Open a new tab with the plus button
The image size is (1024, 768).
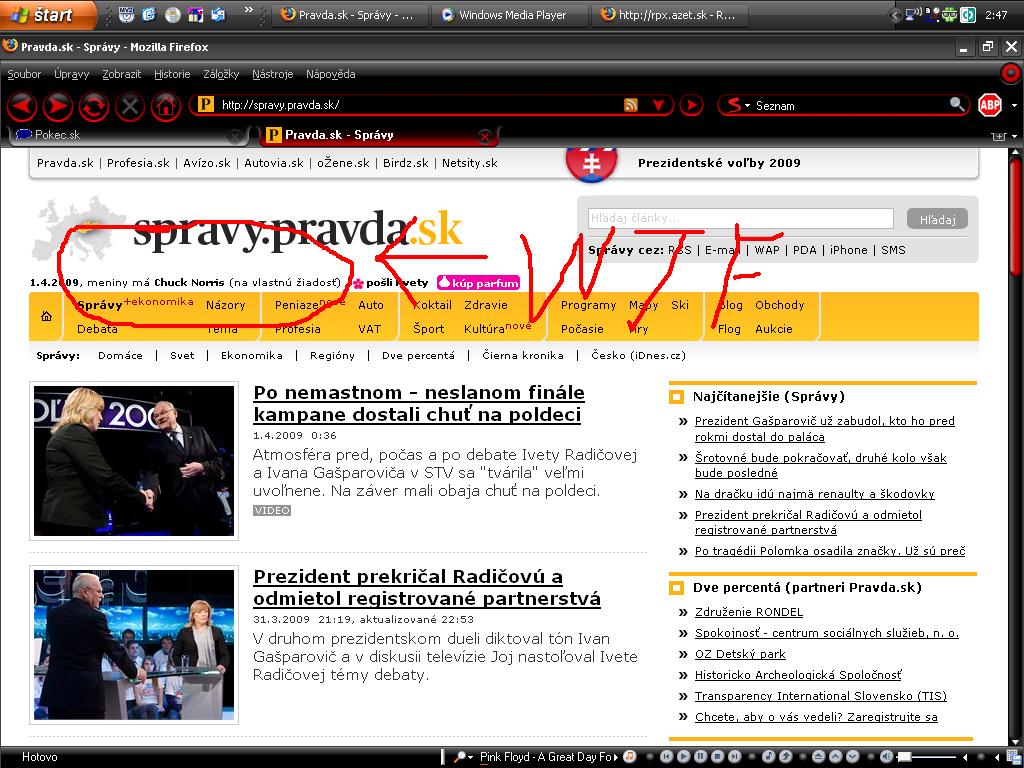click(999, 136)
